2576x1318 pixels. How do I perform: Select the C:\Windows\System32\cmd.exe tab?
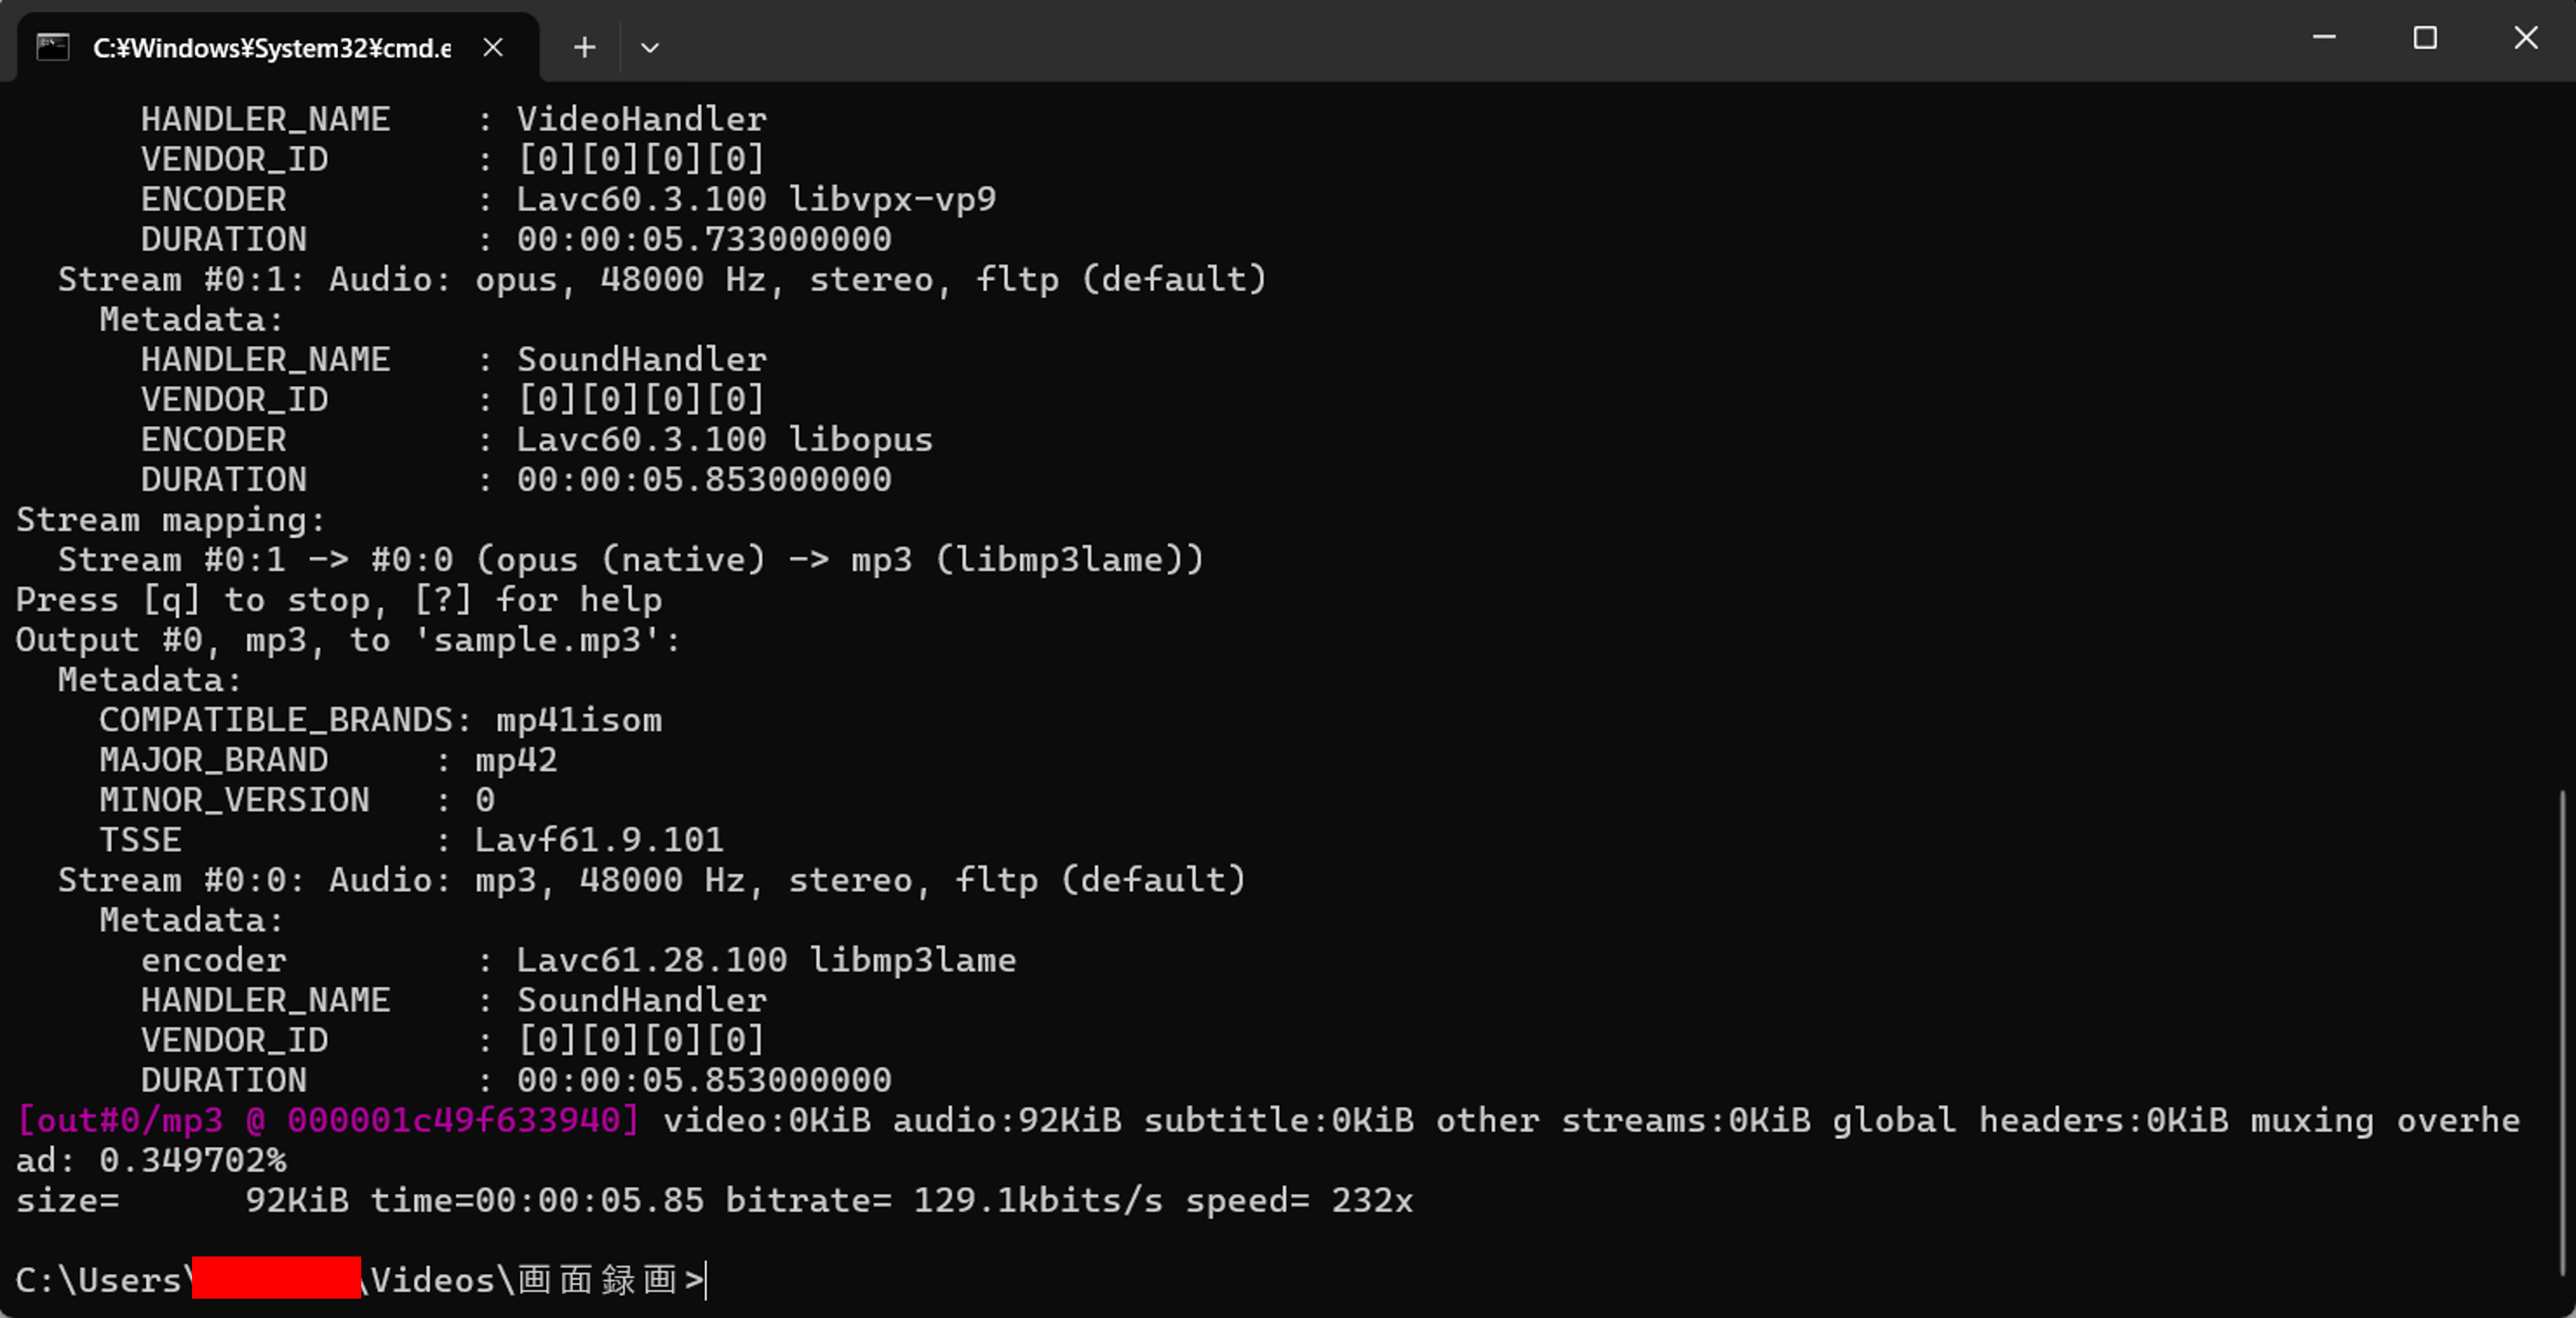pyautogui.click(x=270, y=47)
